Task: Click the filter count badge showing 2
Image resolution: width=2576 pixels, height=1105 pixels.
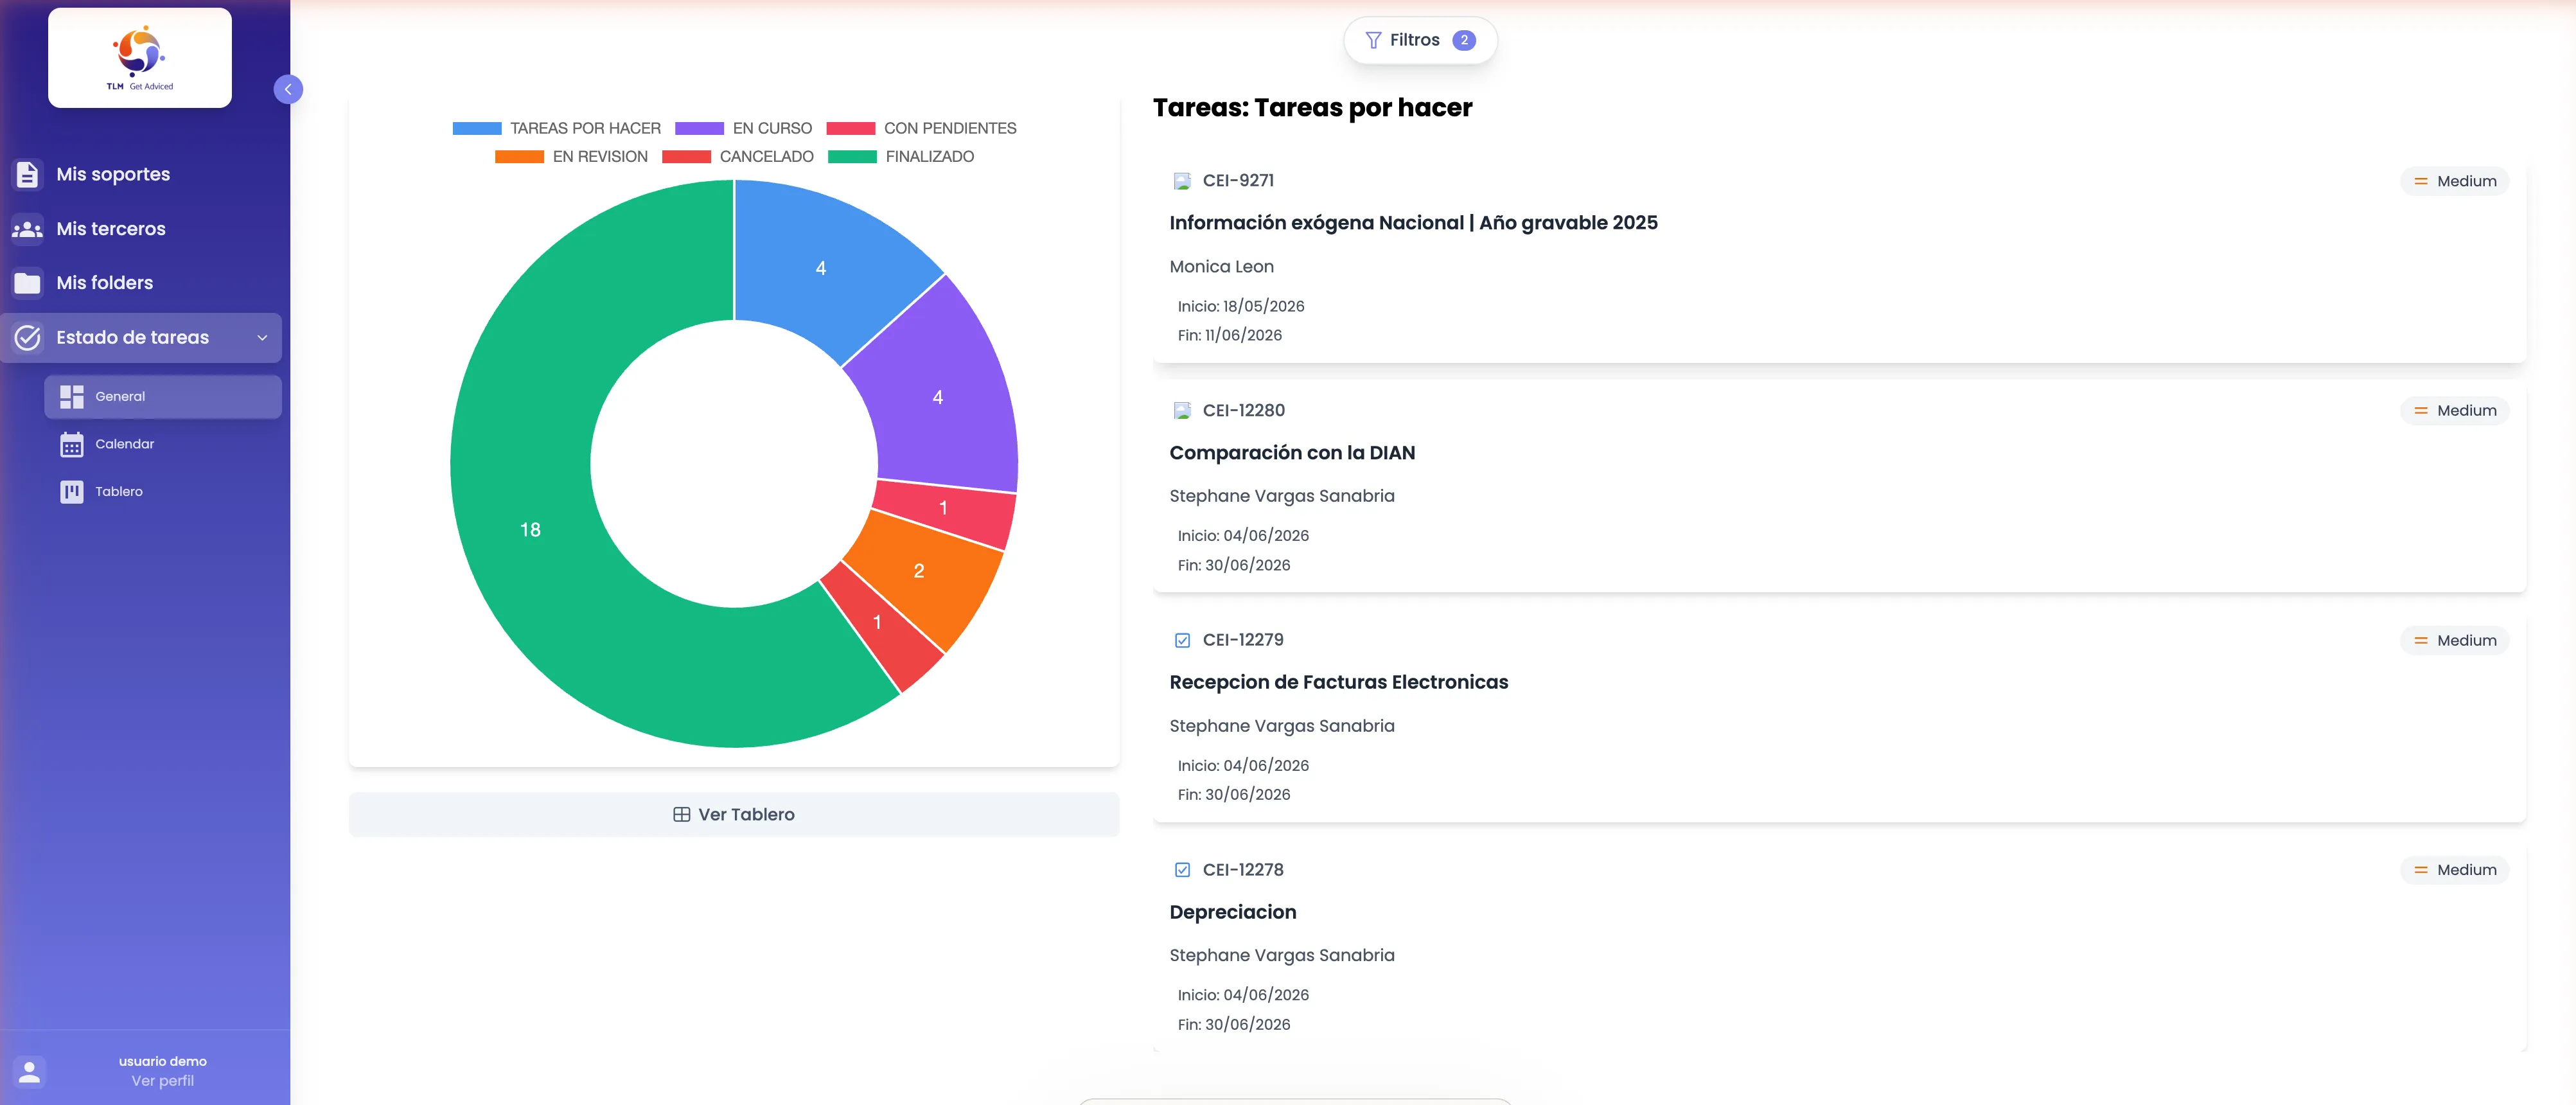Action: [1464, 40]
